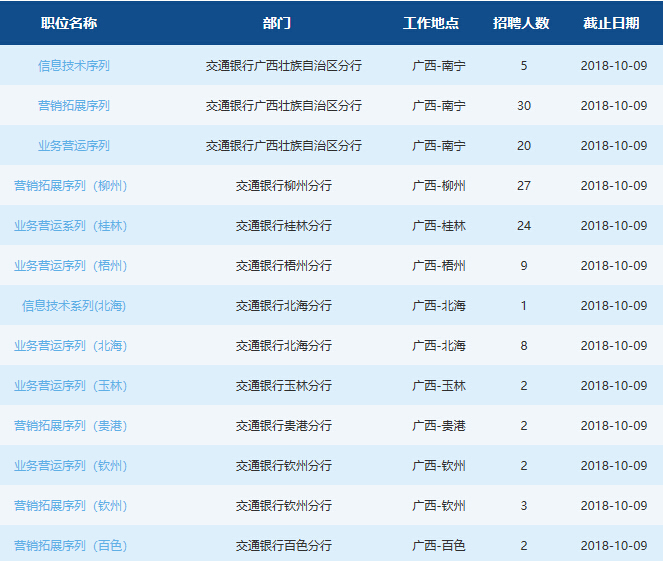
Task: Open 营销拓展序列（钦州） job link
Action: (71, 505)
